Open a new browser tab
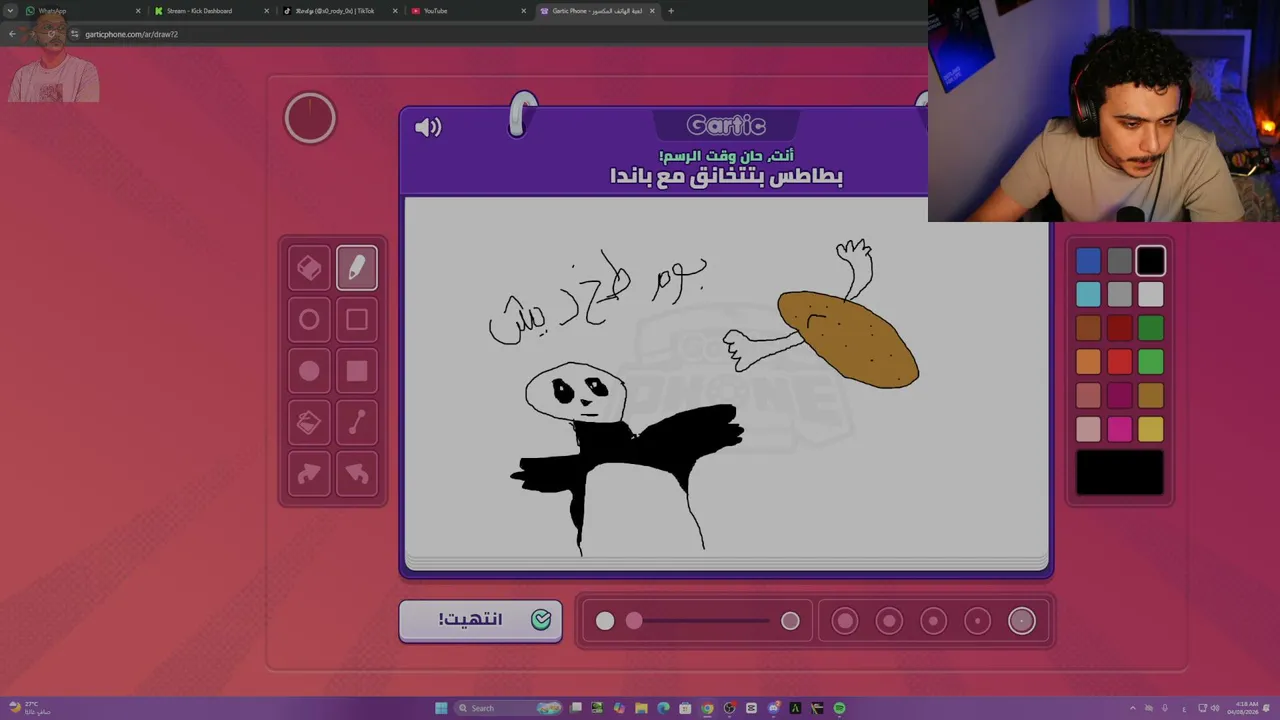 point(671,11)
